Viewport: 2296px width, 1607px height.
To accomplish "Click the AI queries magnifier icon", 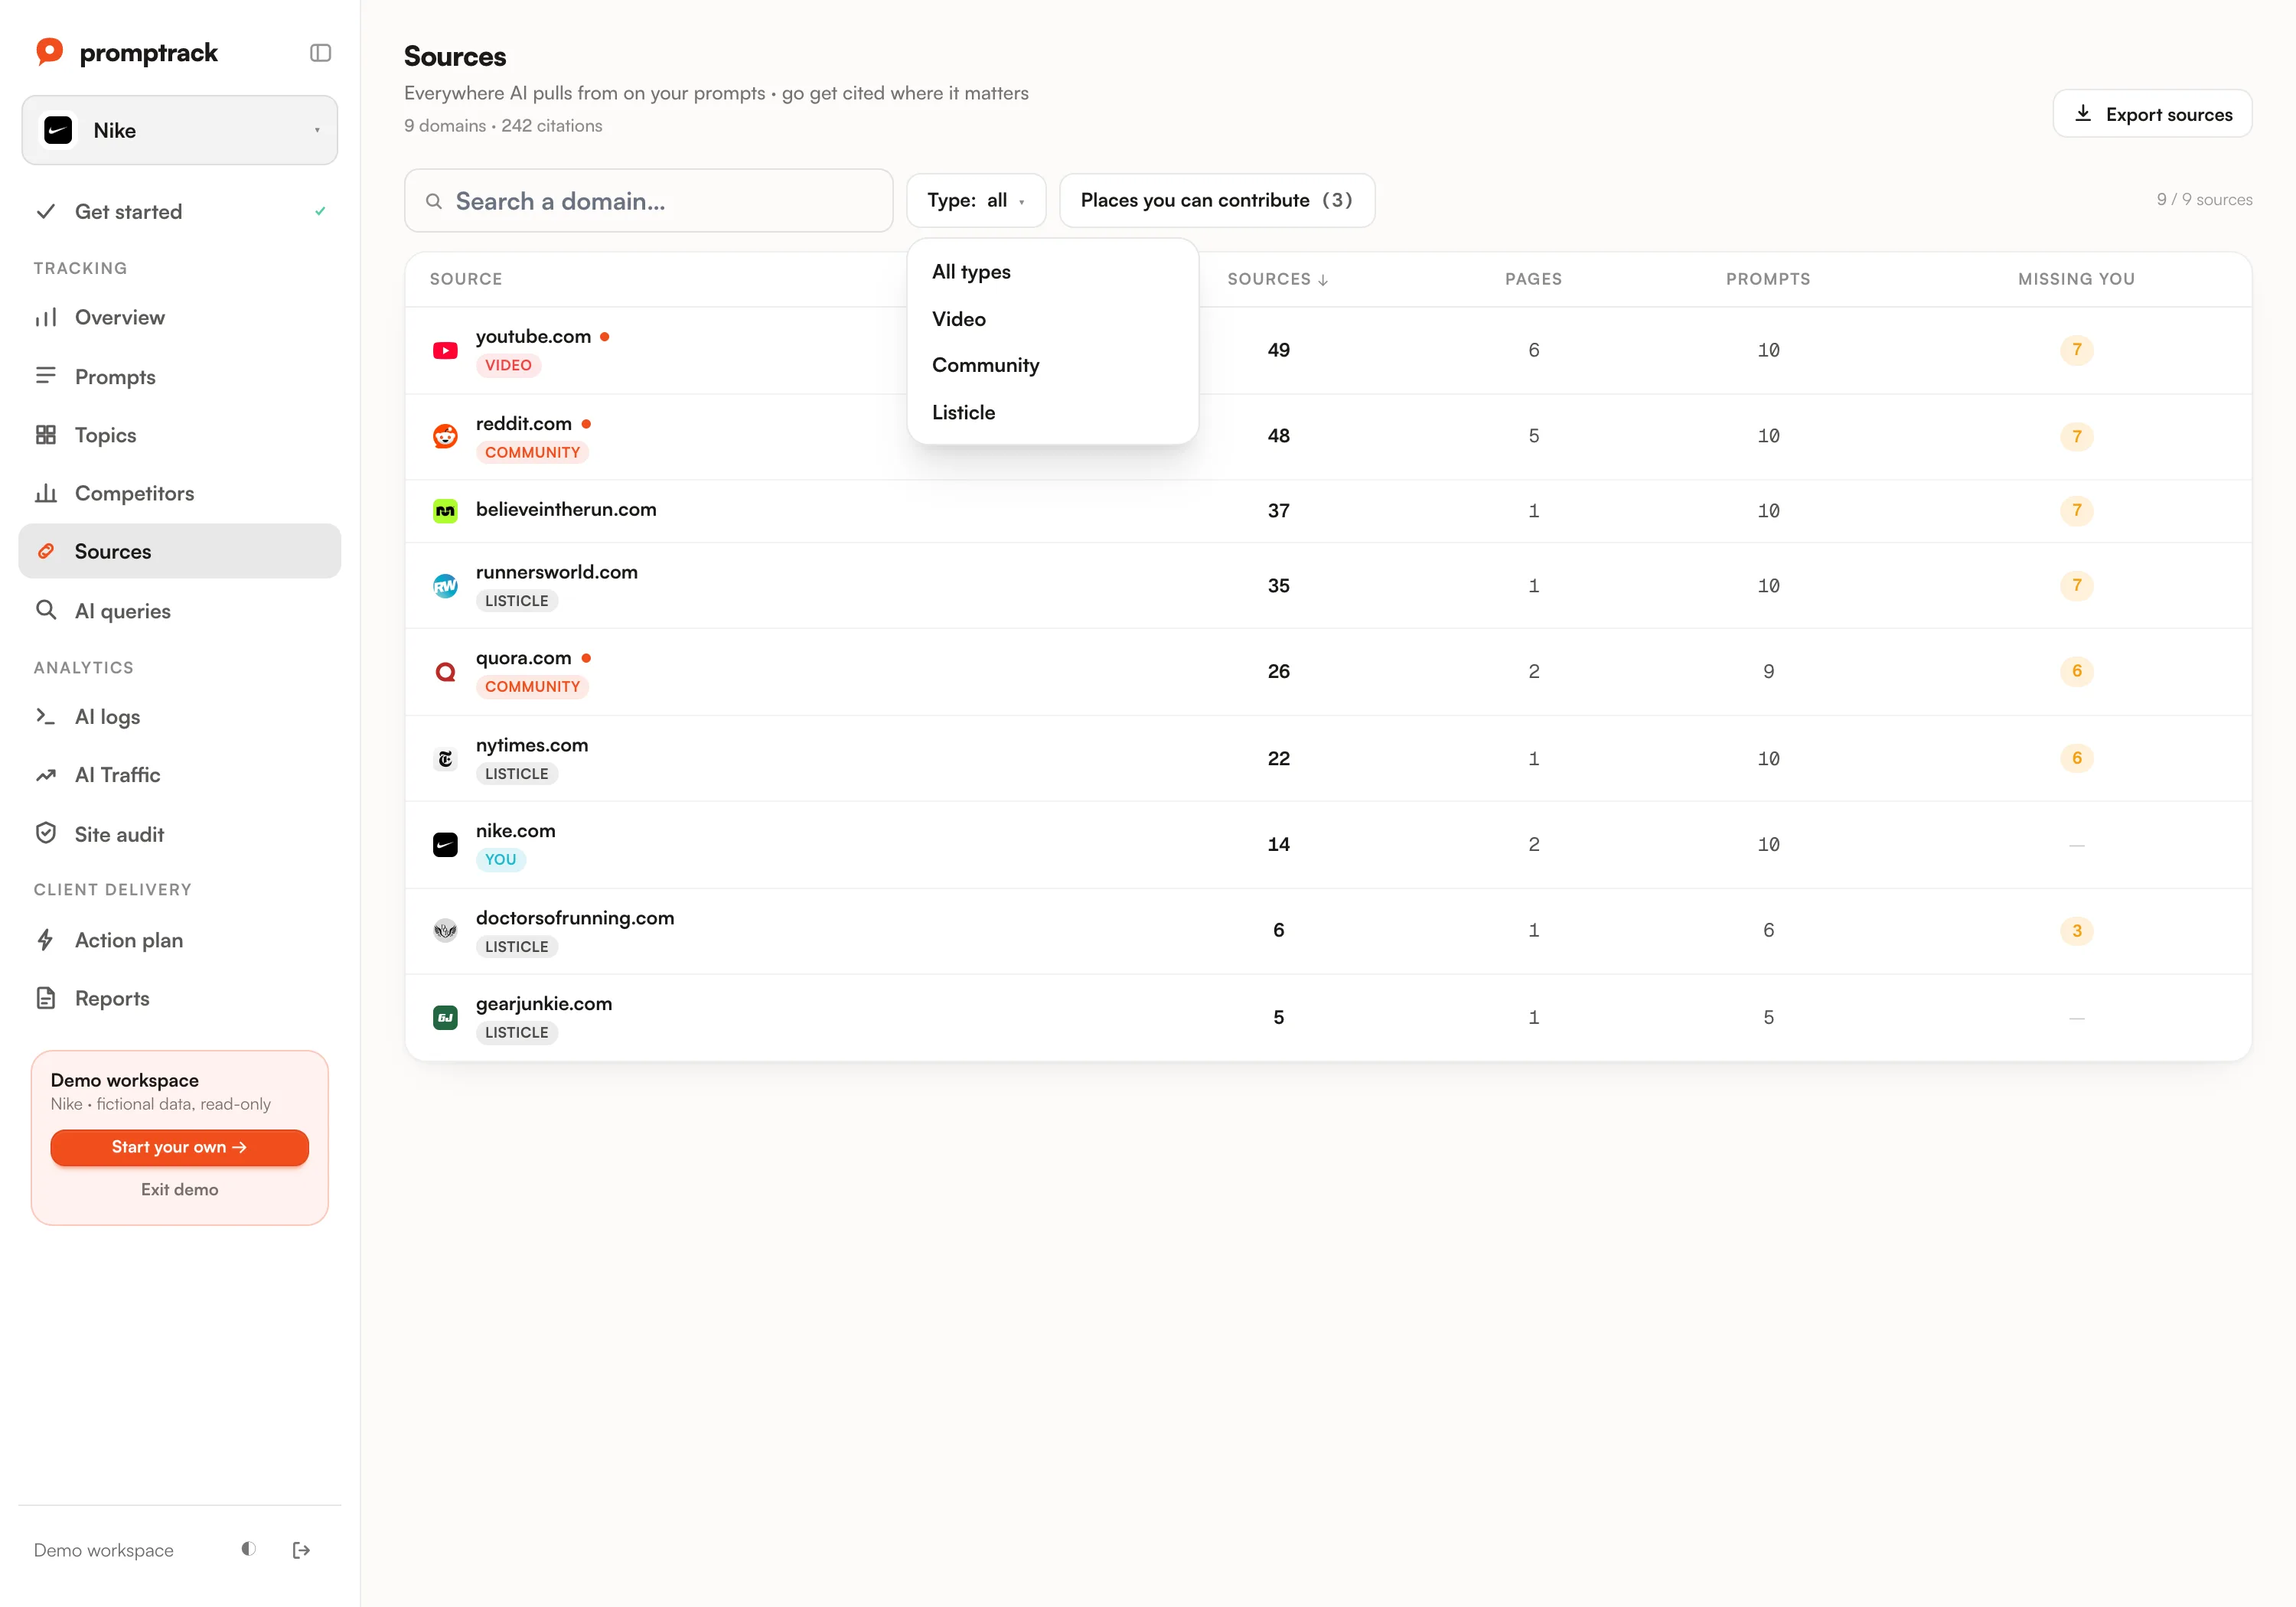I will (x=46, y=610).
